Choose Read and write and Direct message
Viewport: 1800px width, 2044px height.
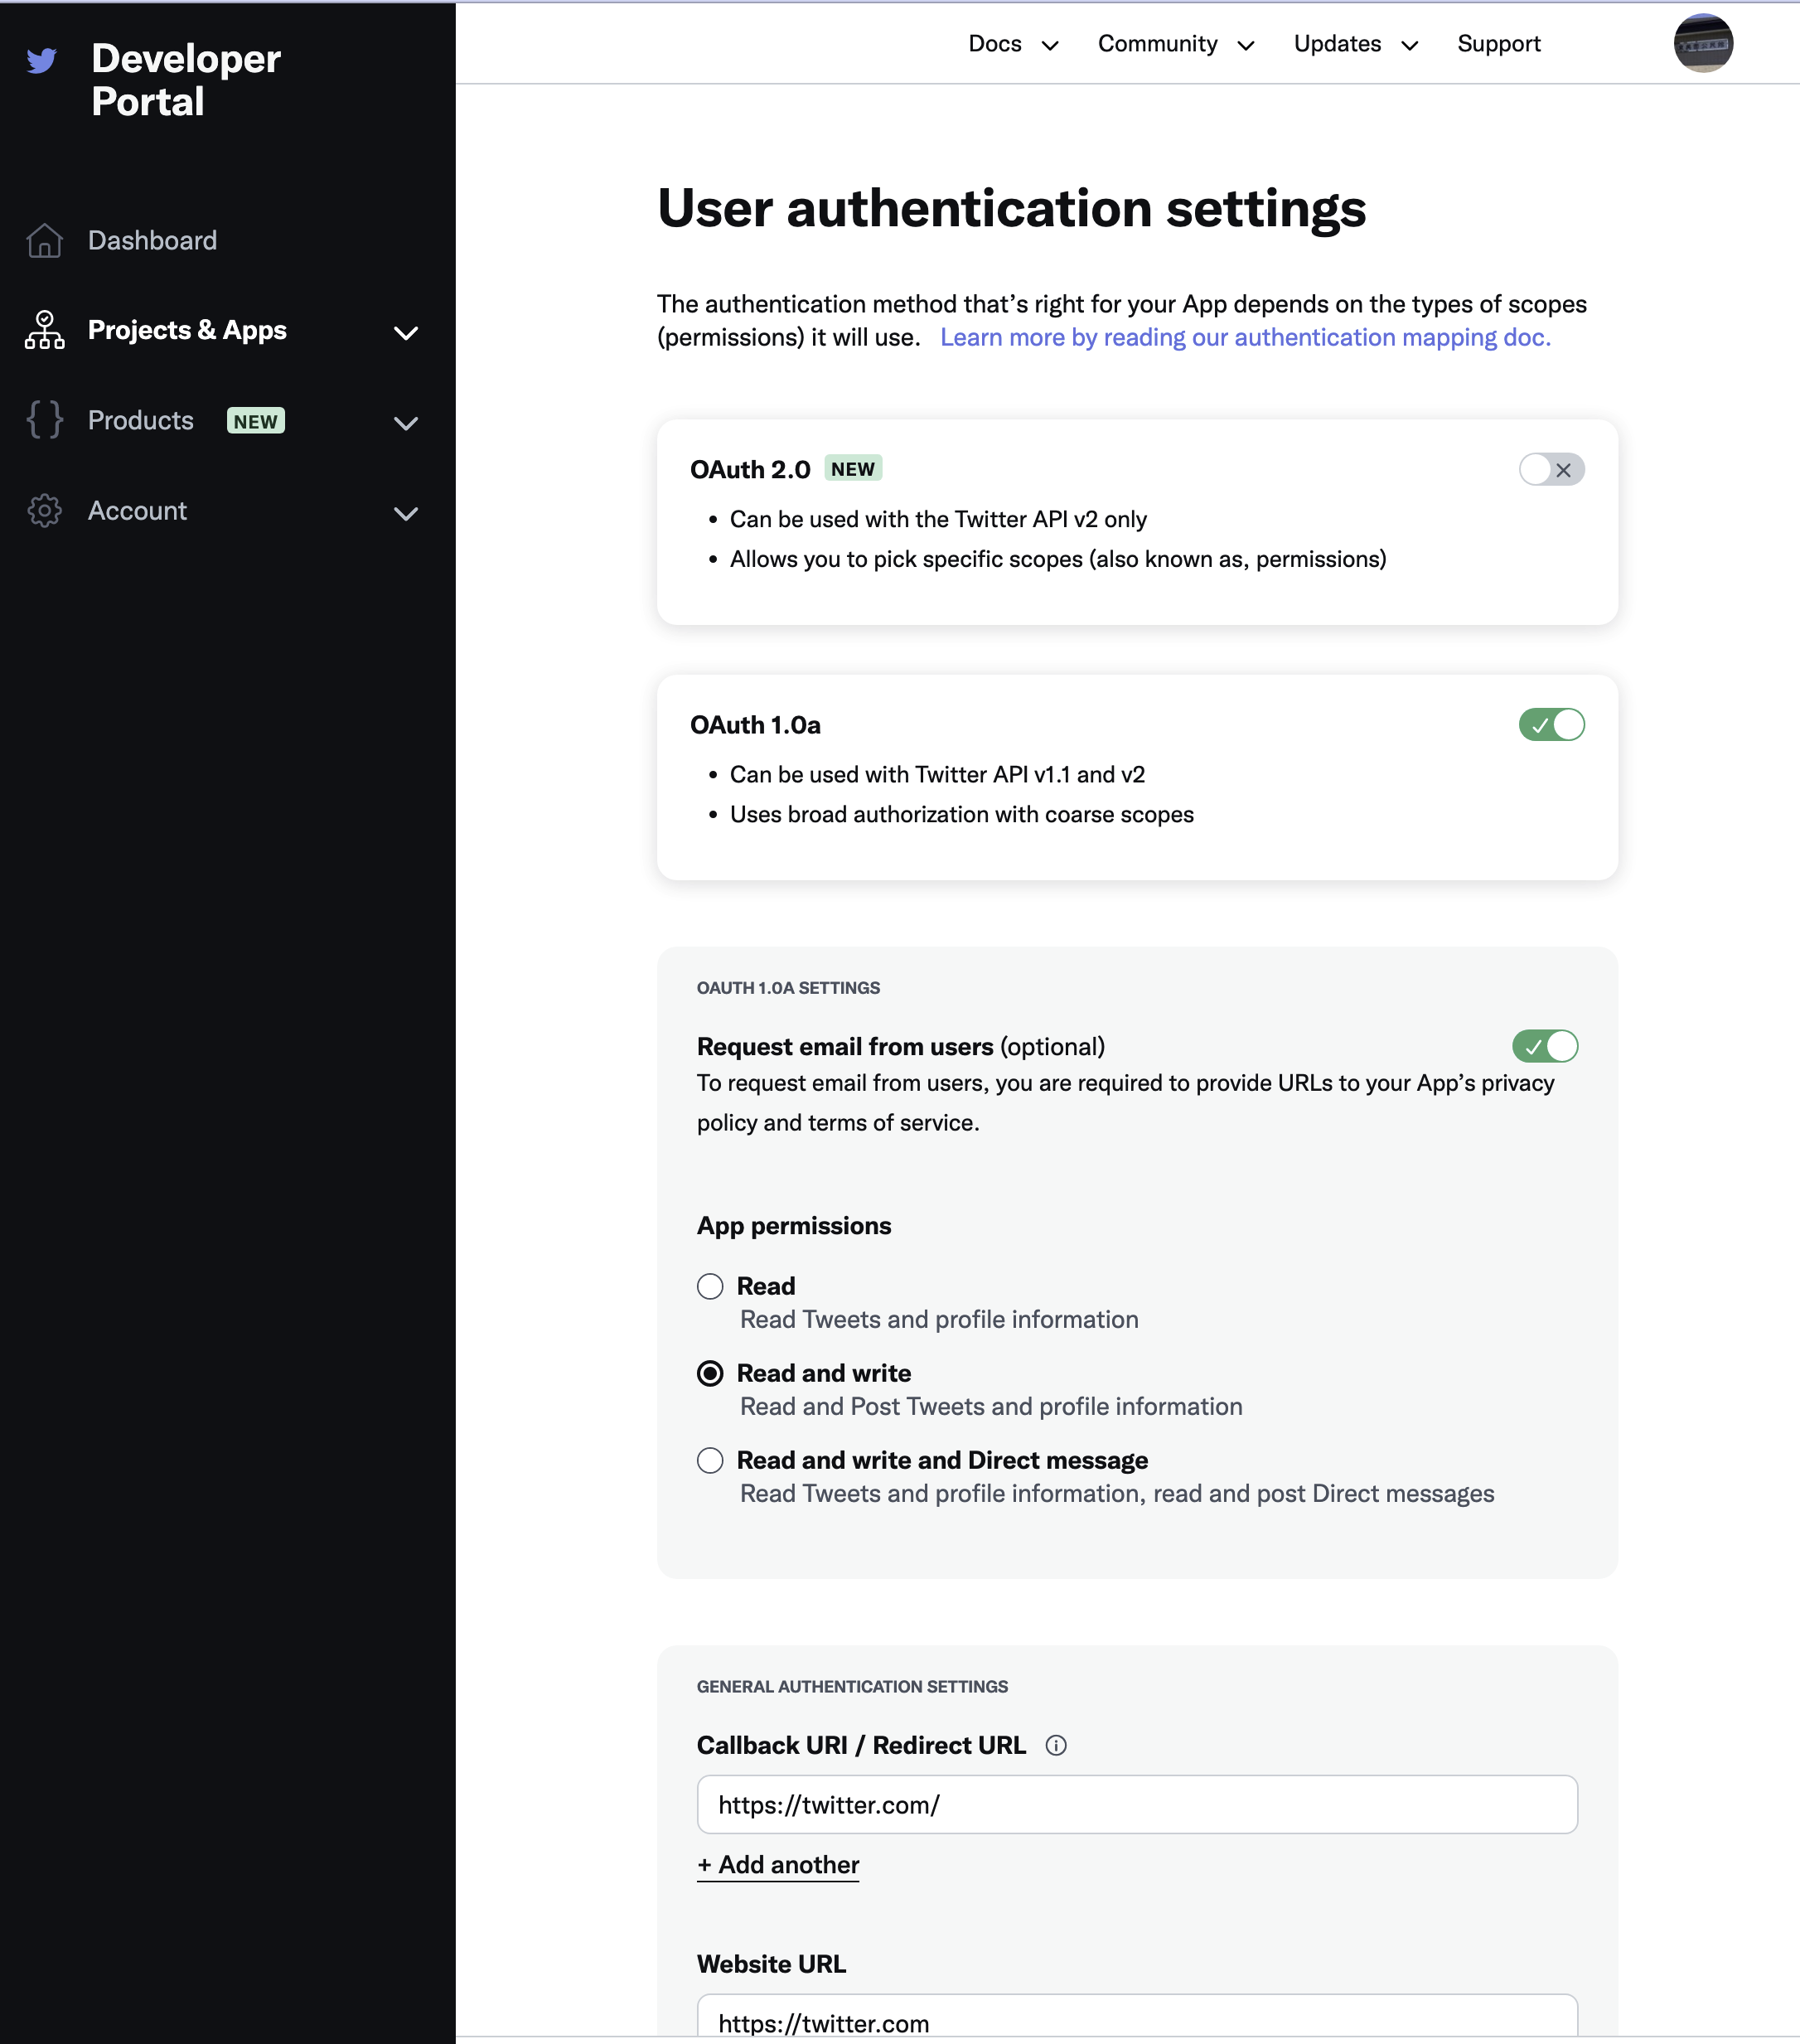[x=710, y=1460]
